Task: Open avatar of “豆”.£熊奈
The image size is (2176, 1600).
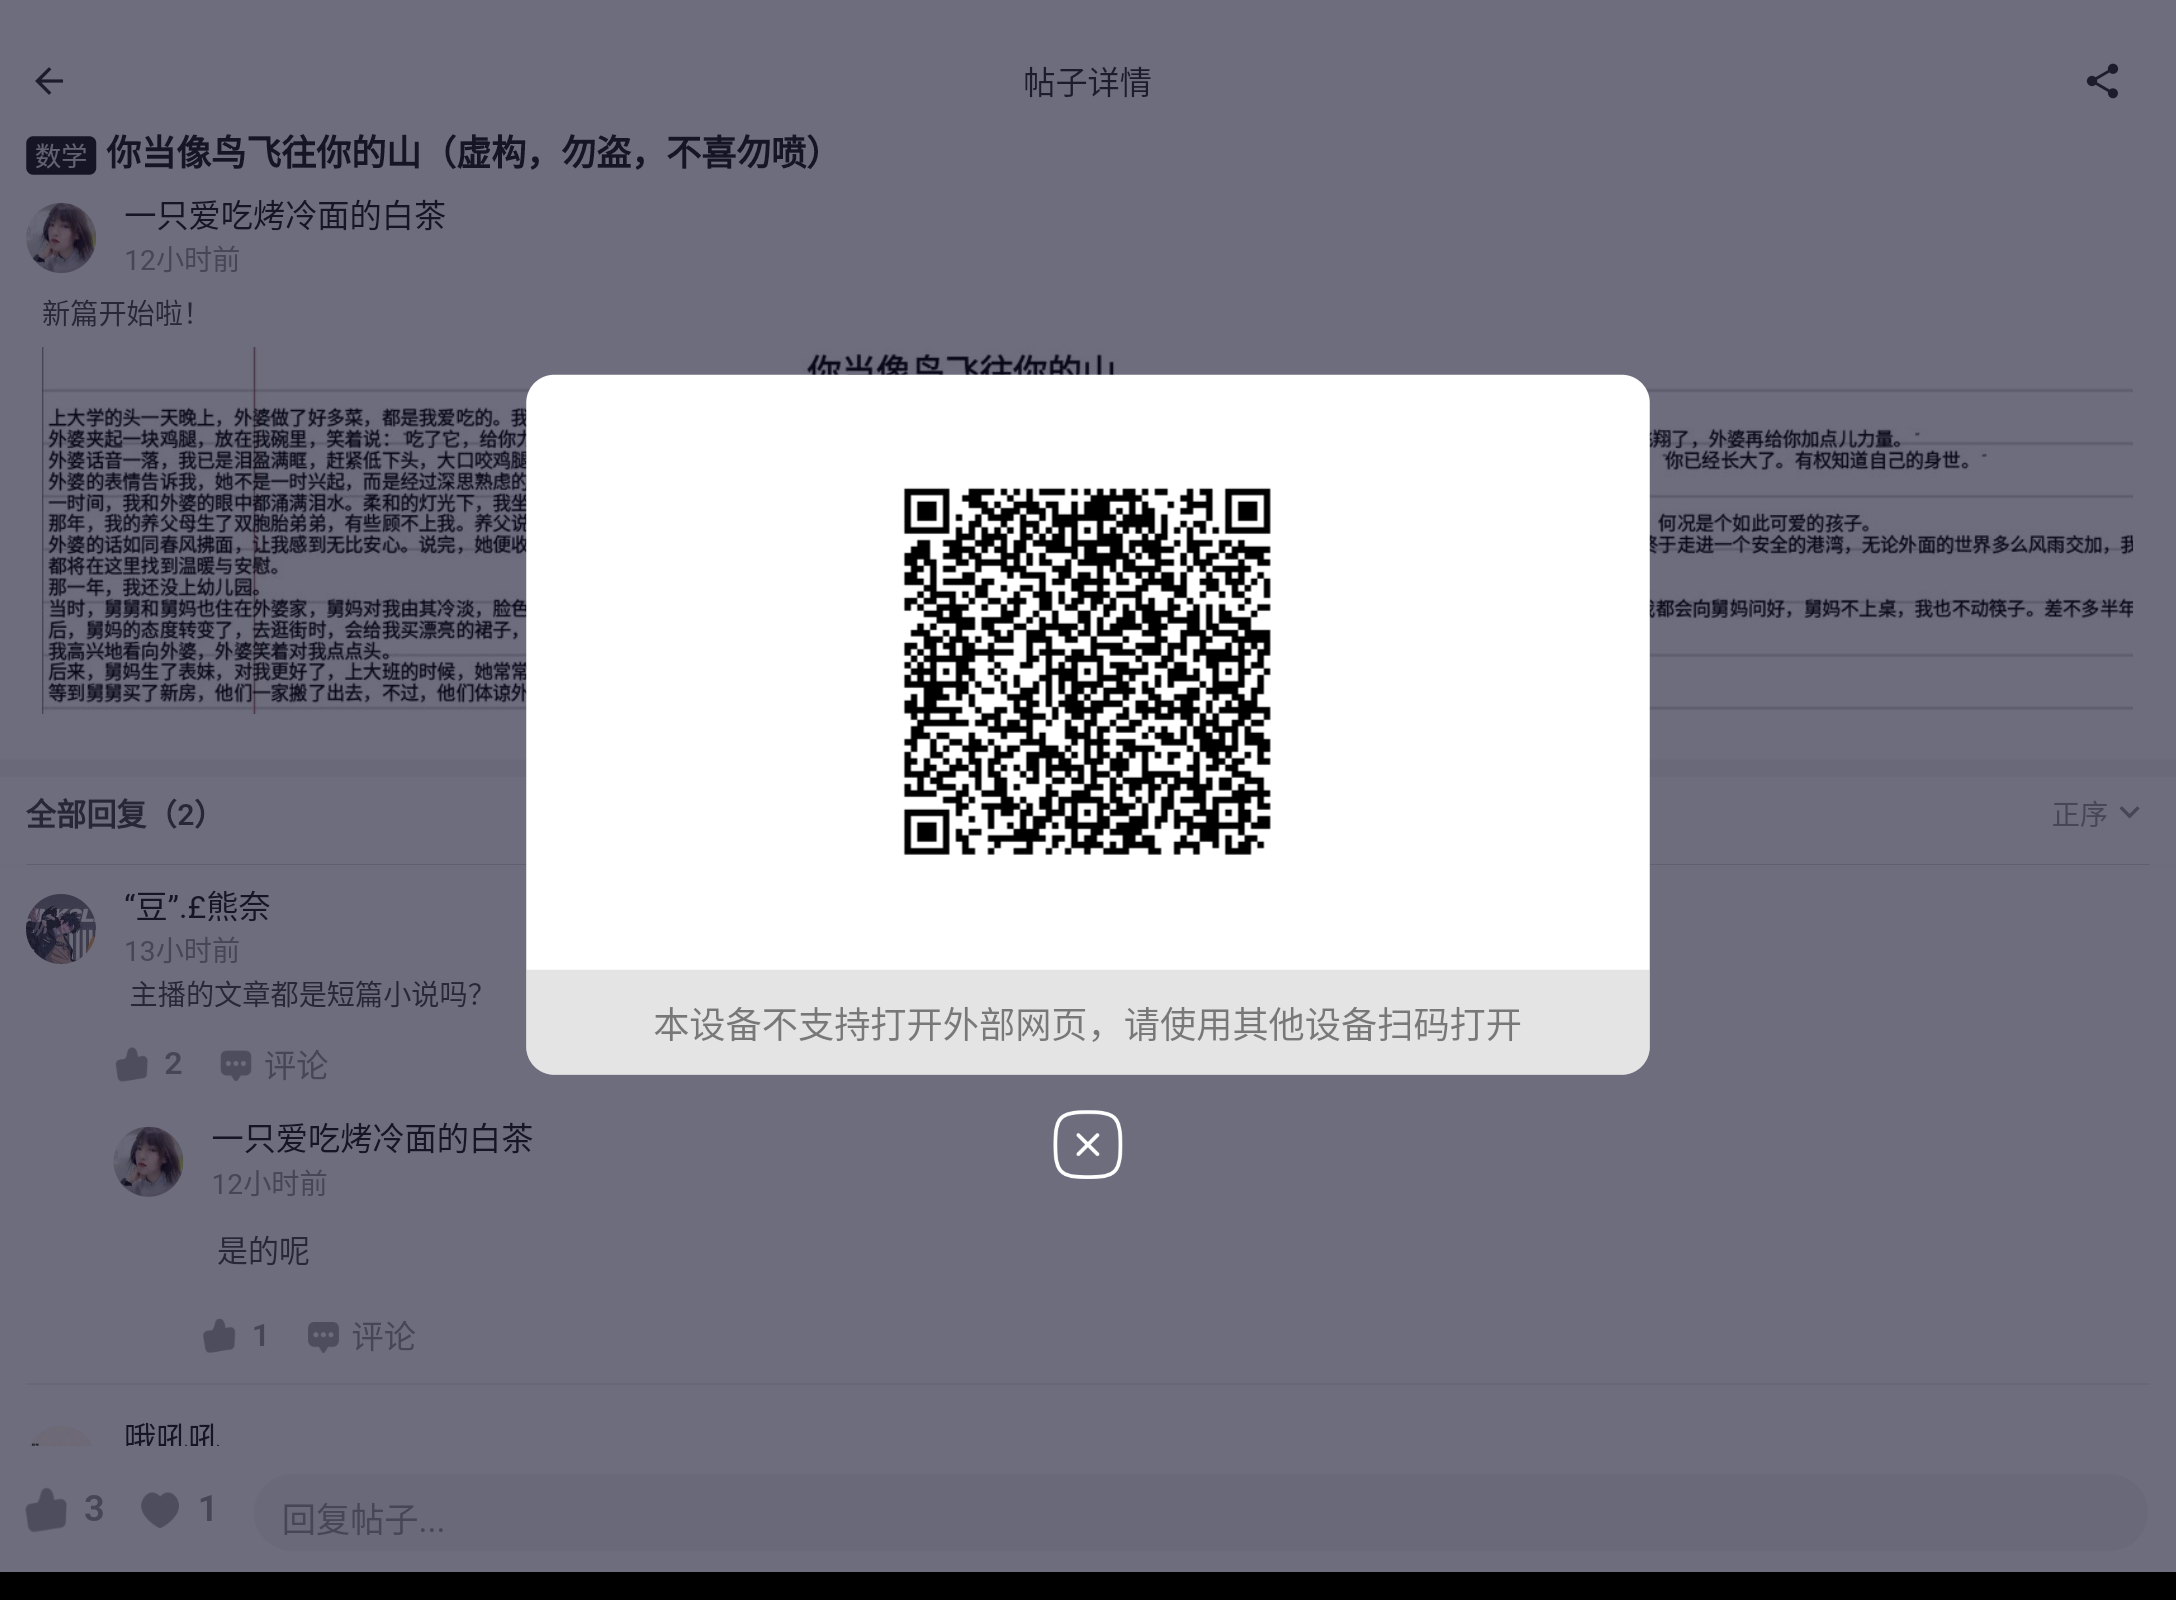Action: point(61,929)
